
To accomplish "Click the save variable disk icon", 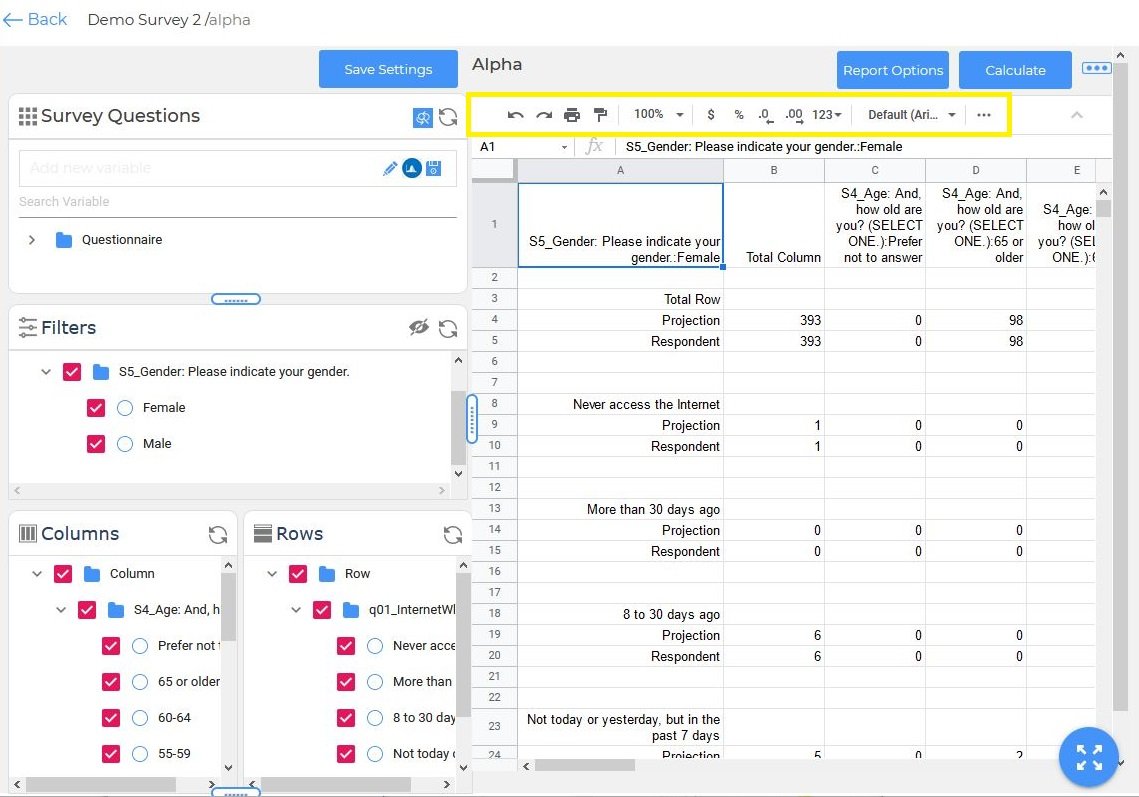I will [434, 169].
